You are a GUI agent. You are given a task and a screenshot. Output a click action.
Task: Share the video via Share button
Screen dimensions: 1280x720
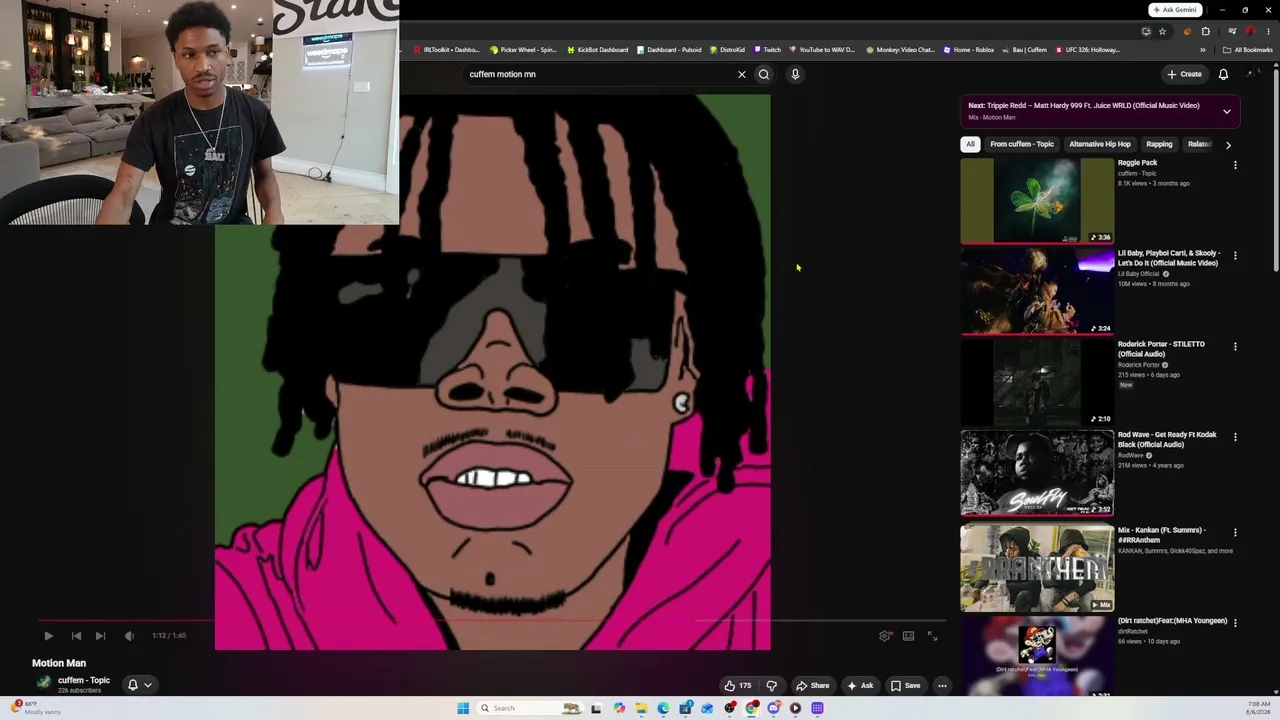[x=812, y=685]
